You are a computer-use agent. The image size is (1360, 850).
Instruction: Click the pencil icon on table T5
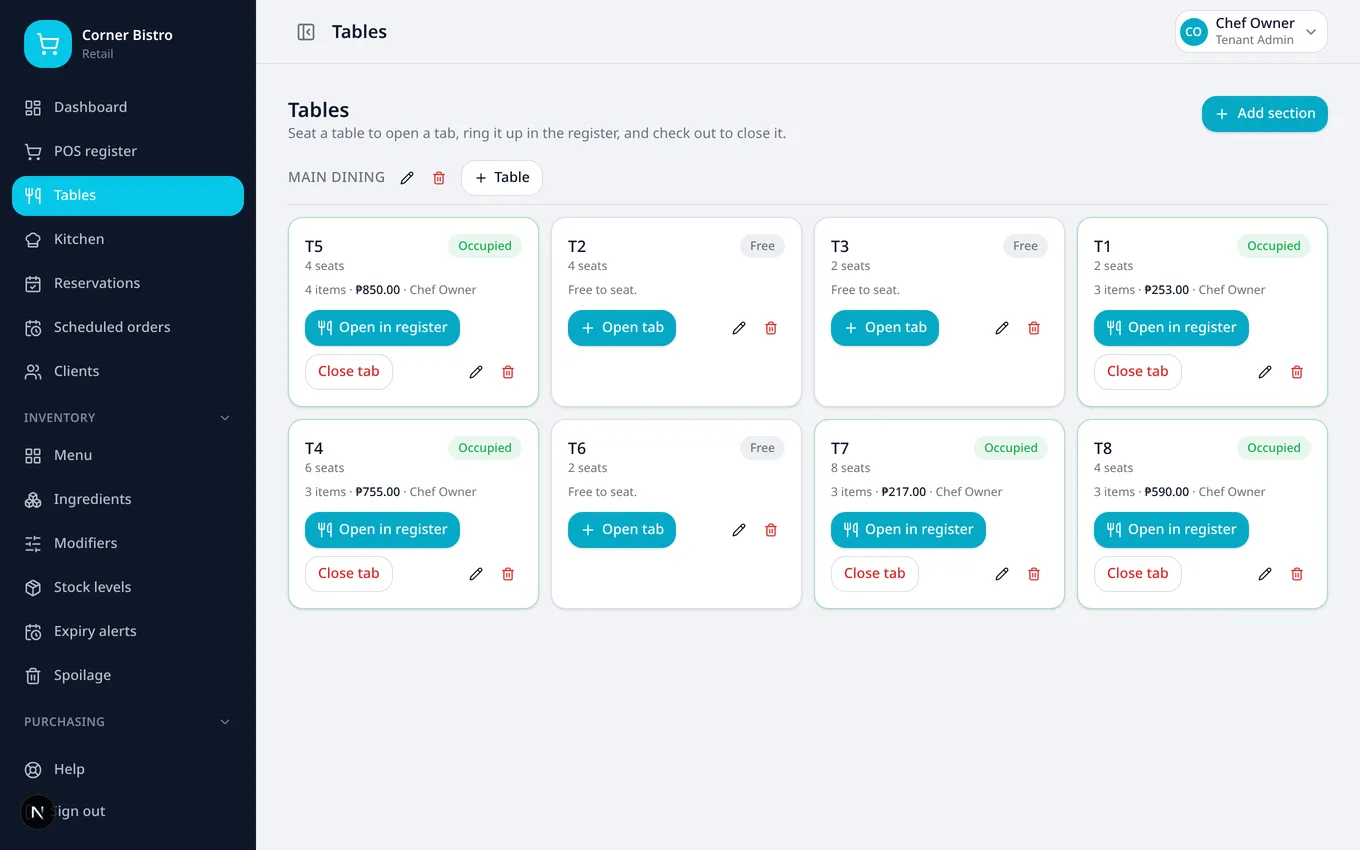[476, 372]
